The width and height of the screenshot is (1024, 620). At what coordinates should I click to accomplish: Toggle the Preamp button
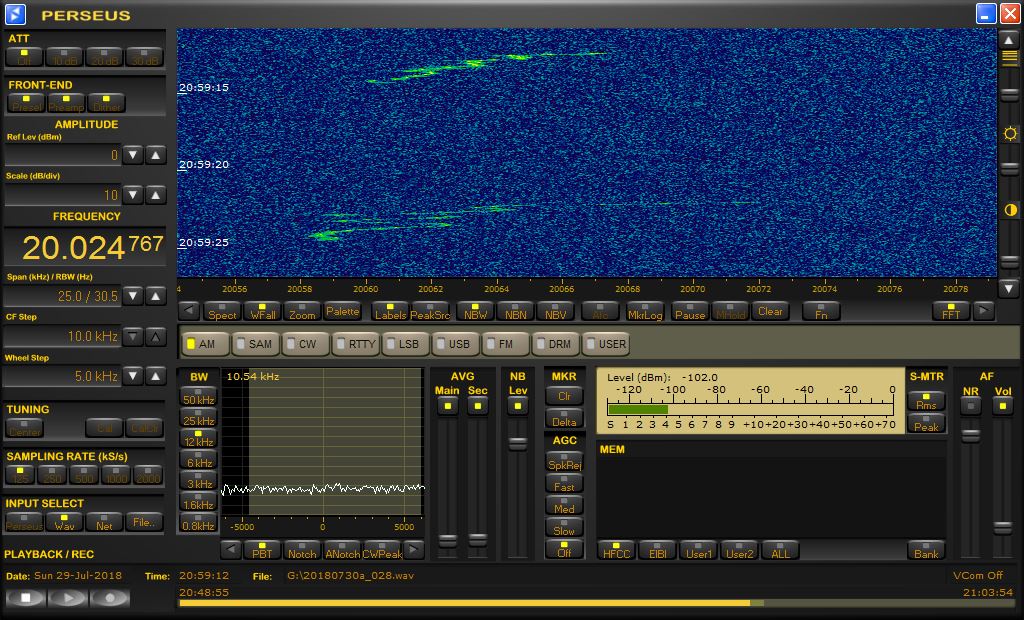(66, 103)
